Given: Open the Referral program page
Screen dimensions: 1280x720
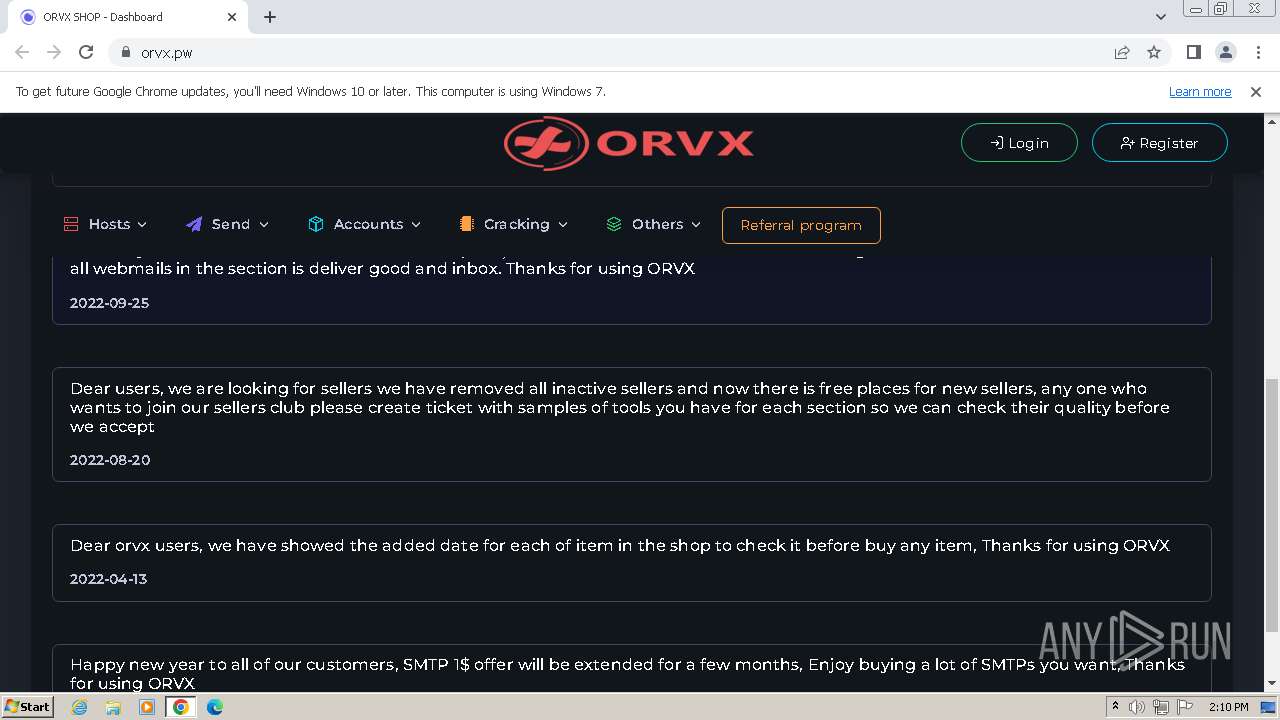Looking at the screenshot, I should pos(801,225).
